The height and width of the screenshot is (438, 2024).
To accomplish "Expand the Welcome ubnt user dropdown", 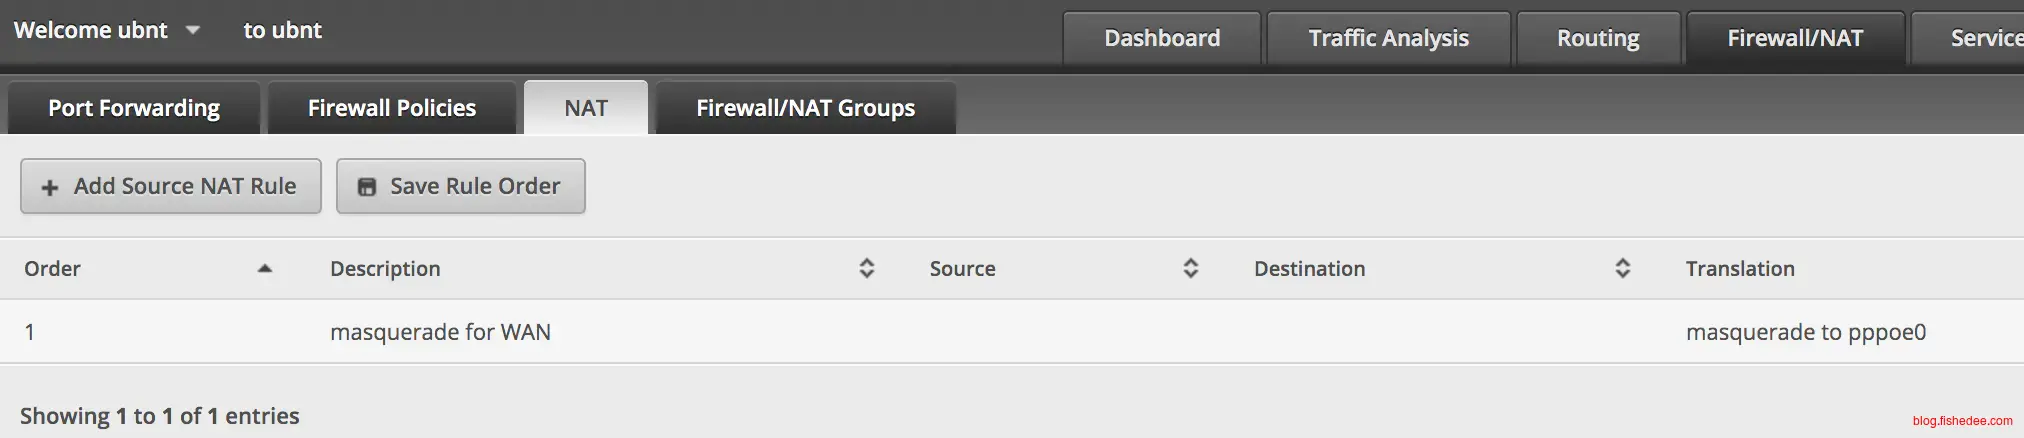I will 193,30.
